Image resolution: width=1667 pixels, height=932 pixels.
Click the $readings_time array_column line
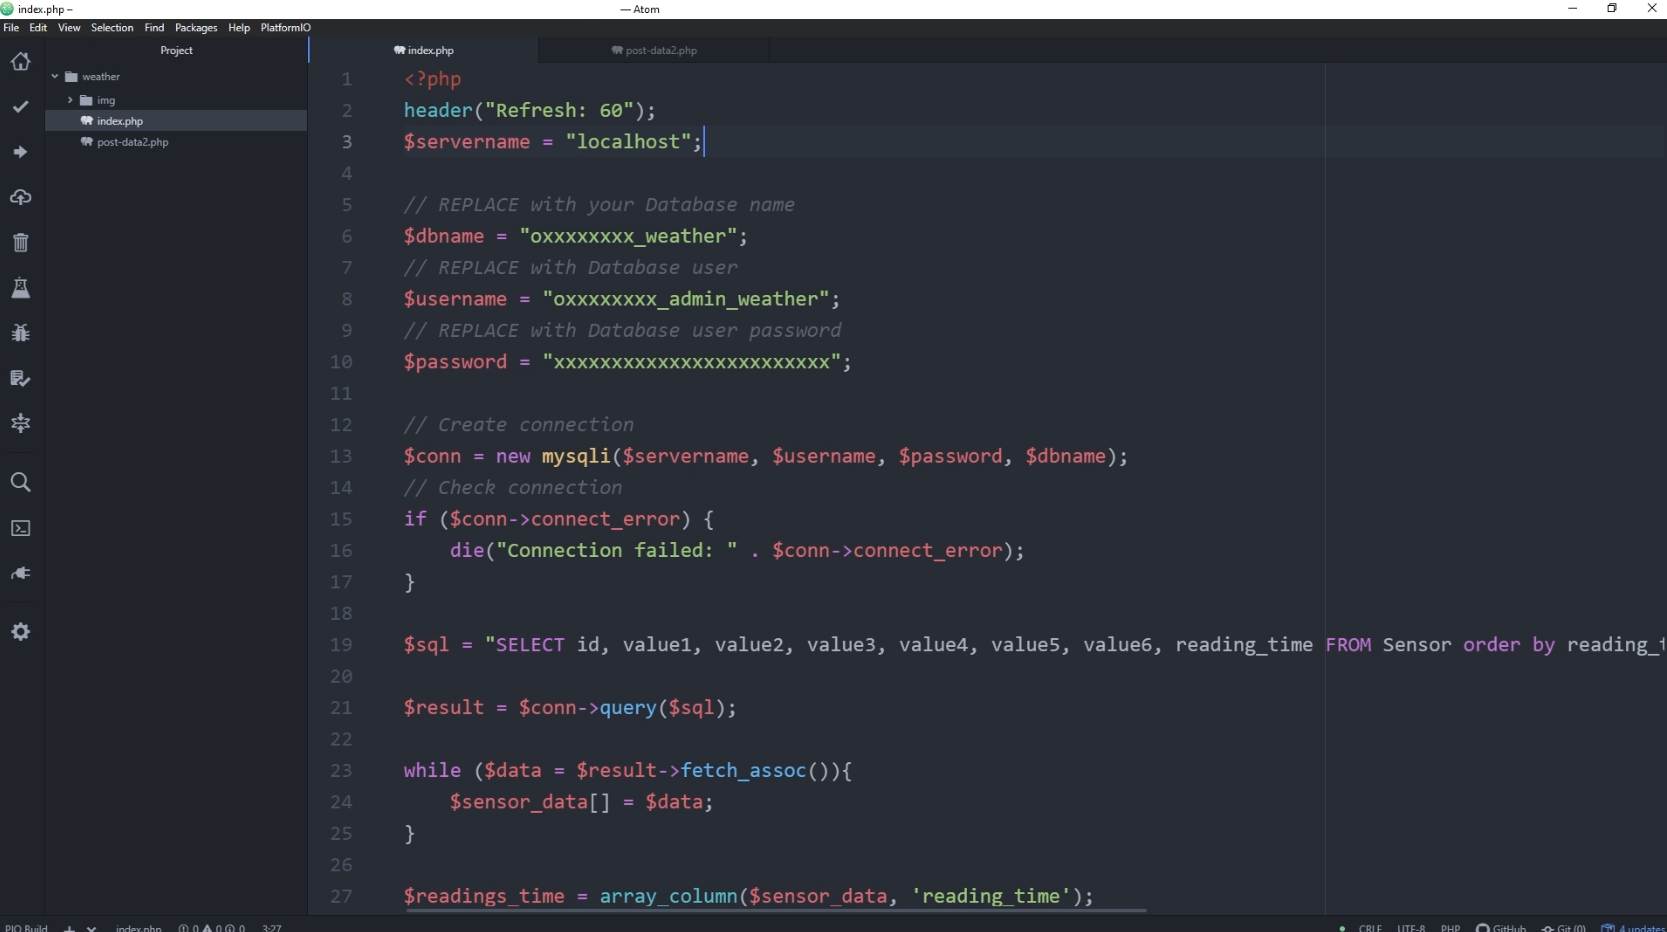point(748,896)
